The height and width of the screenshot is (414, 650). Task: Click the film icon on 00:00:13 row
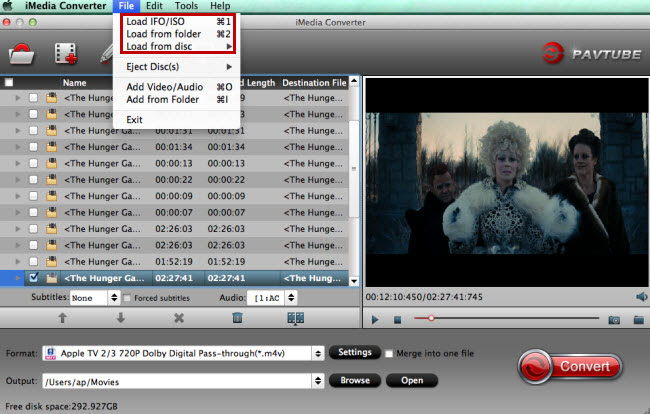pos(51,163)
